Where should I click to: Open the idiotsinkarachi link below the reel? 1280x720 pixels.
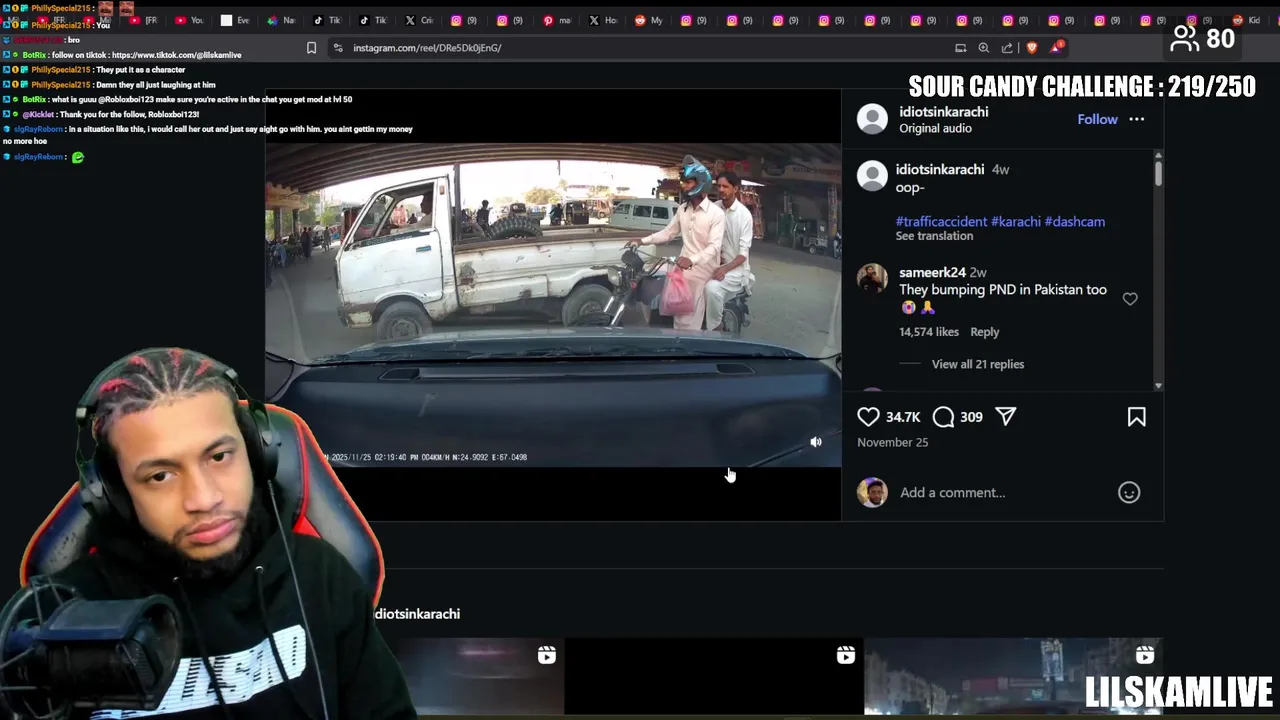click(x=417, y=614)
